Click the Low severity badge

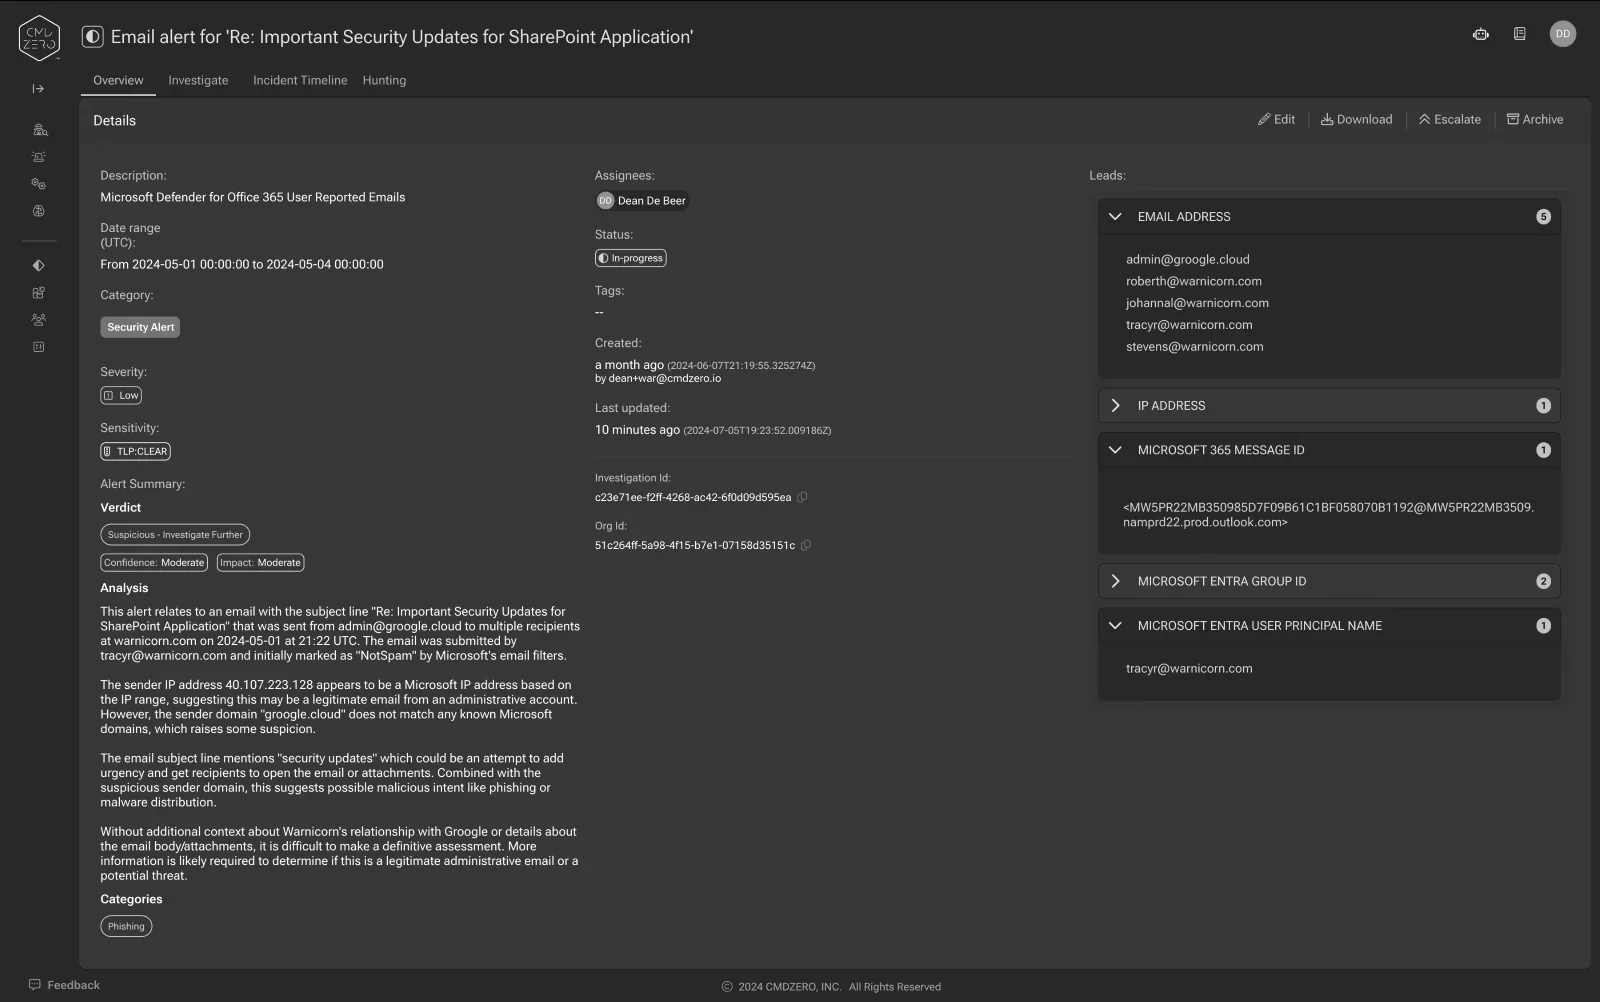coord(121,395)
